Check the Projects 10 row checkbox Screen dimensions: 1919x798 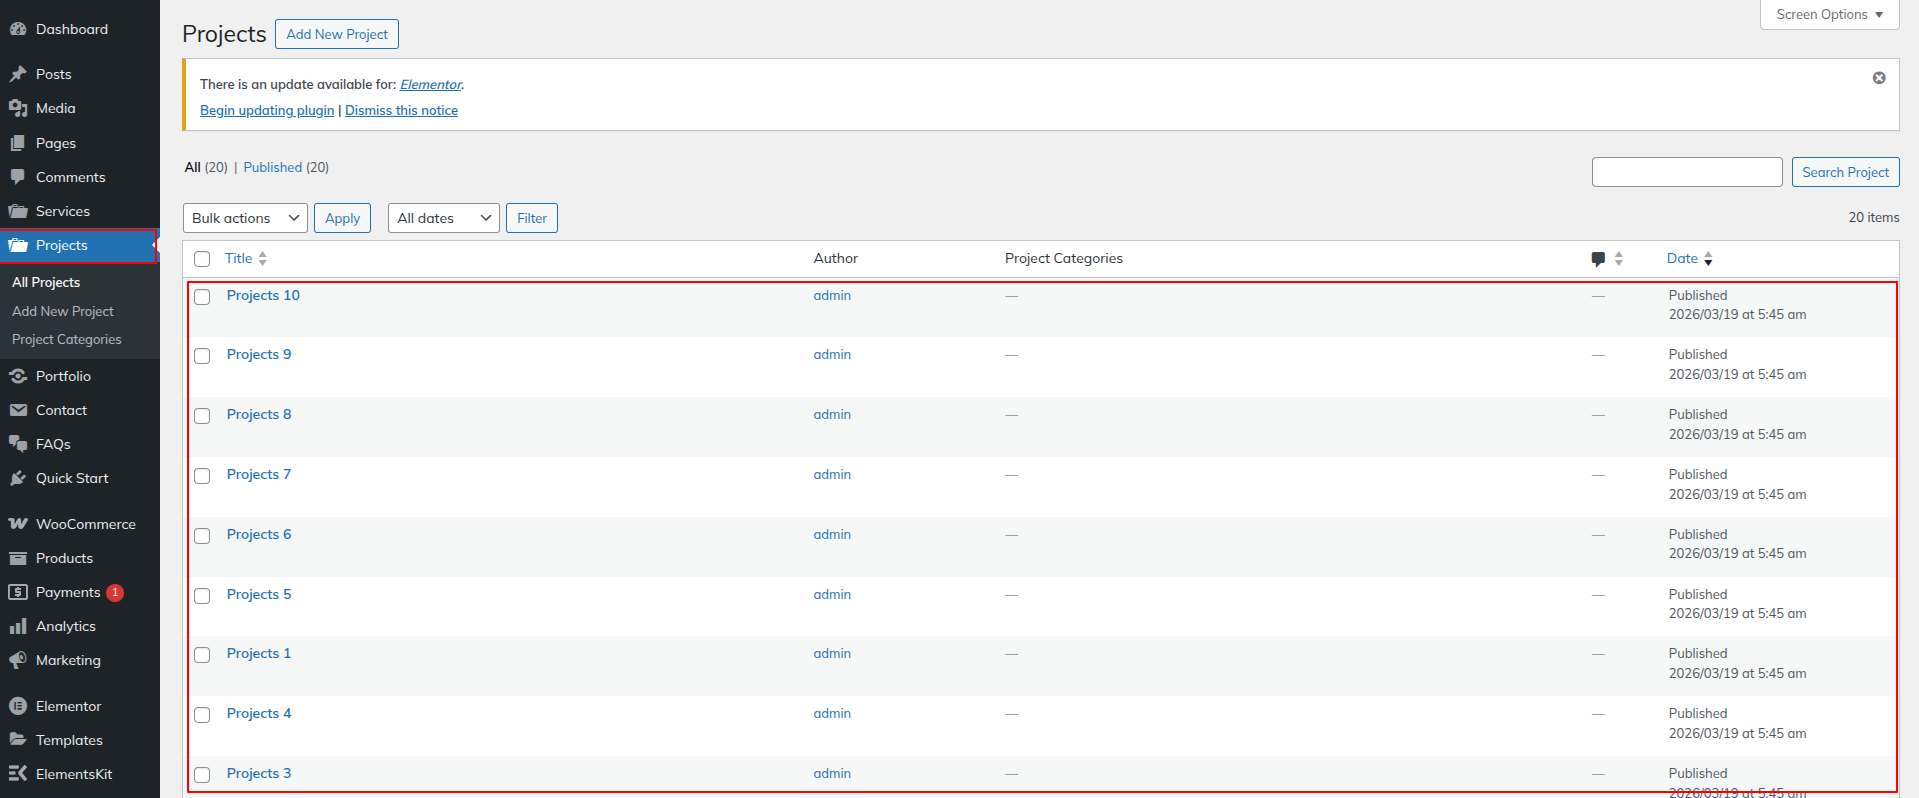pos(202,297)
